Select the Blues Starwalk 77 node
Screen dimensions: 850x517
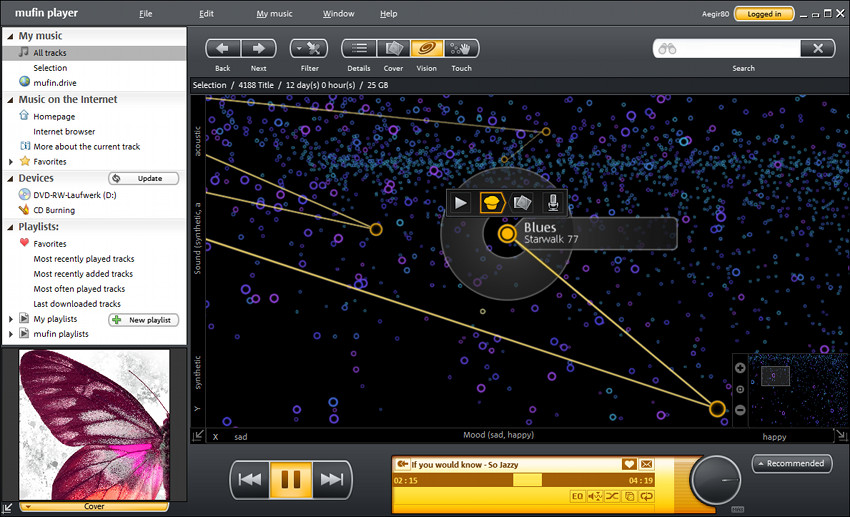(x=507, y=234)
